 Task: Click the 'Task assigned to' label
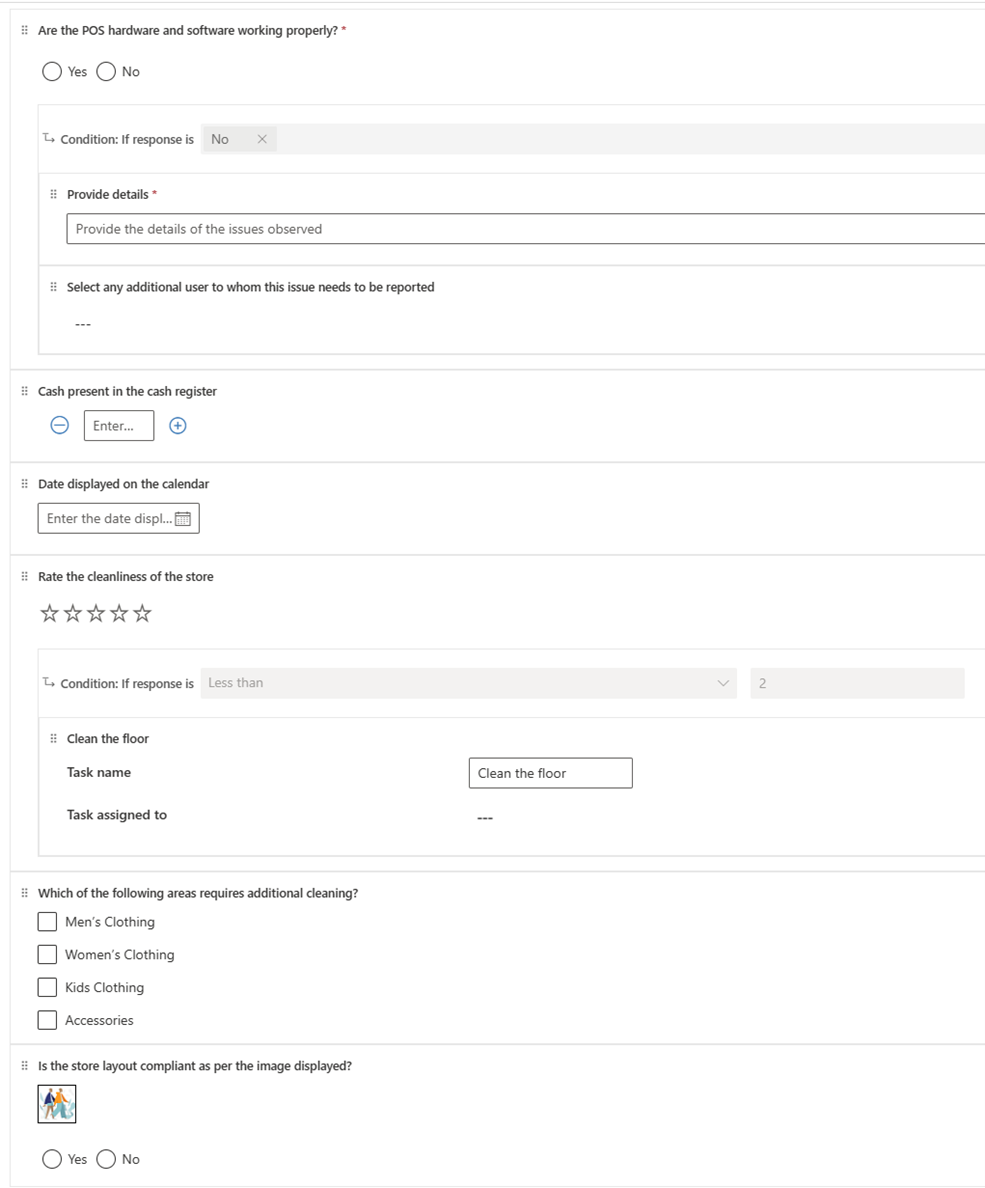pyautogui.click(x=117, y=815)
